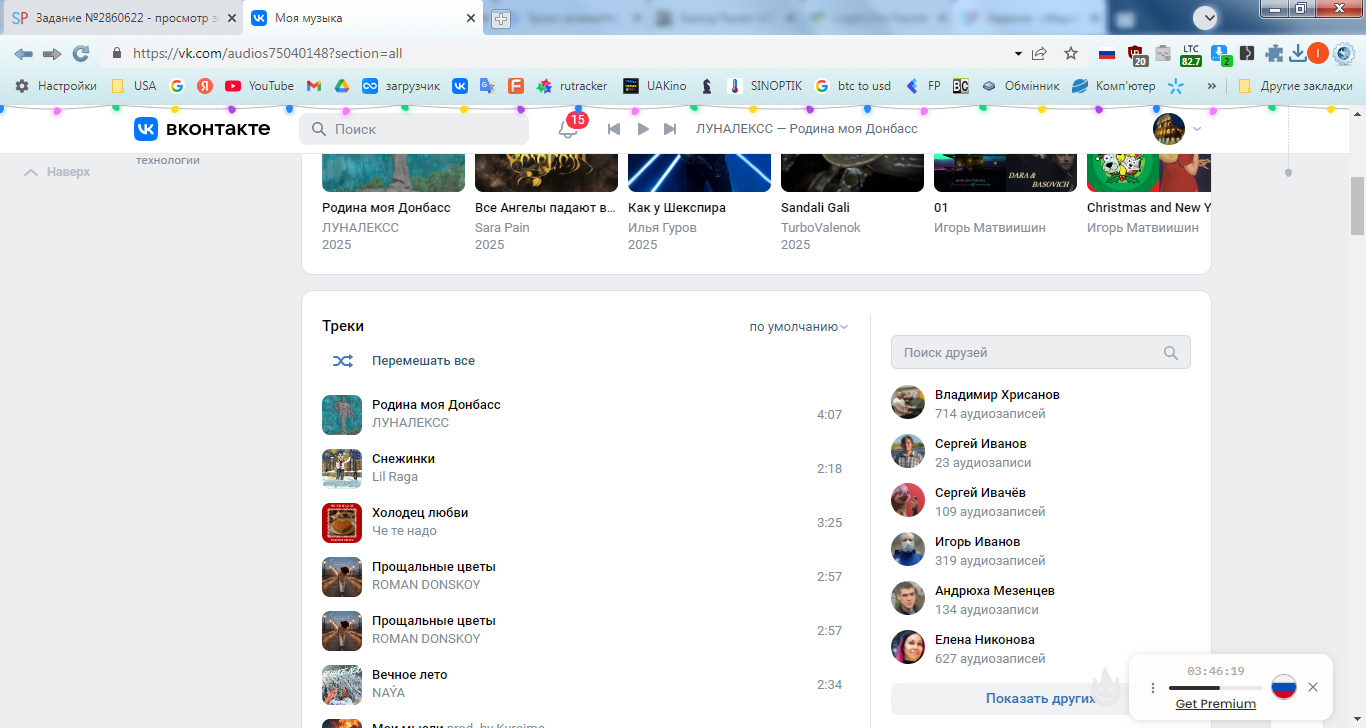This screenshot has height=728, width=1366.
Task: Open Обмінник bookmark
Action: [x=1020, y=86]
